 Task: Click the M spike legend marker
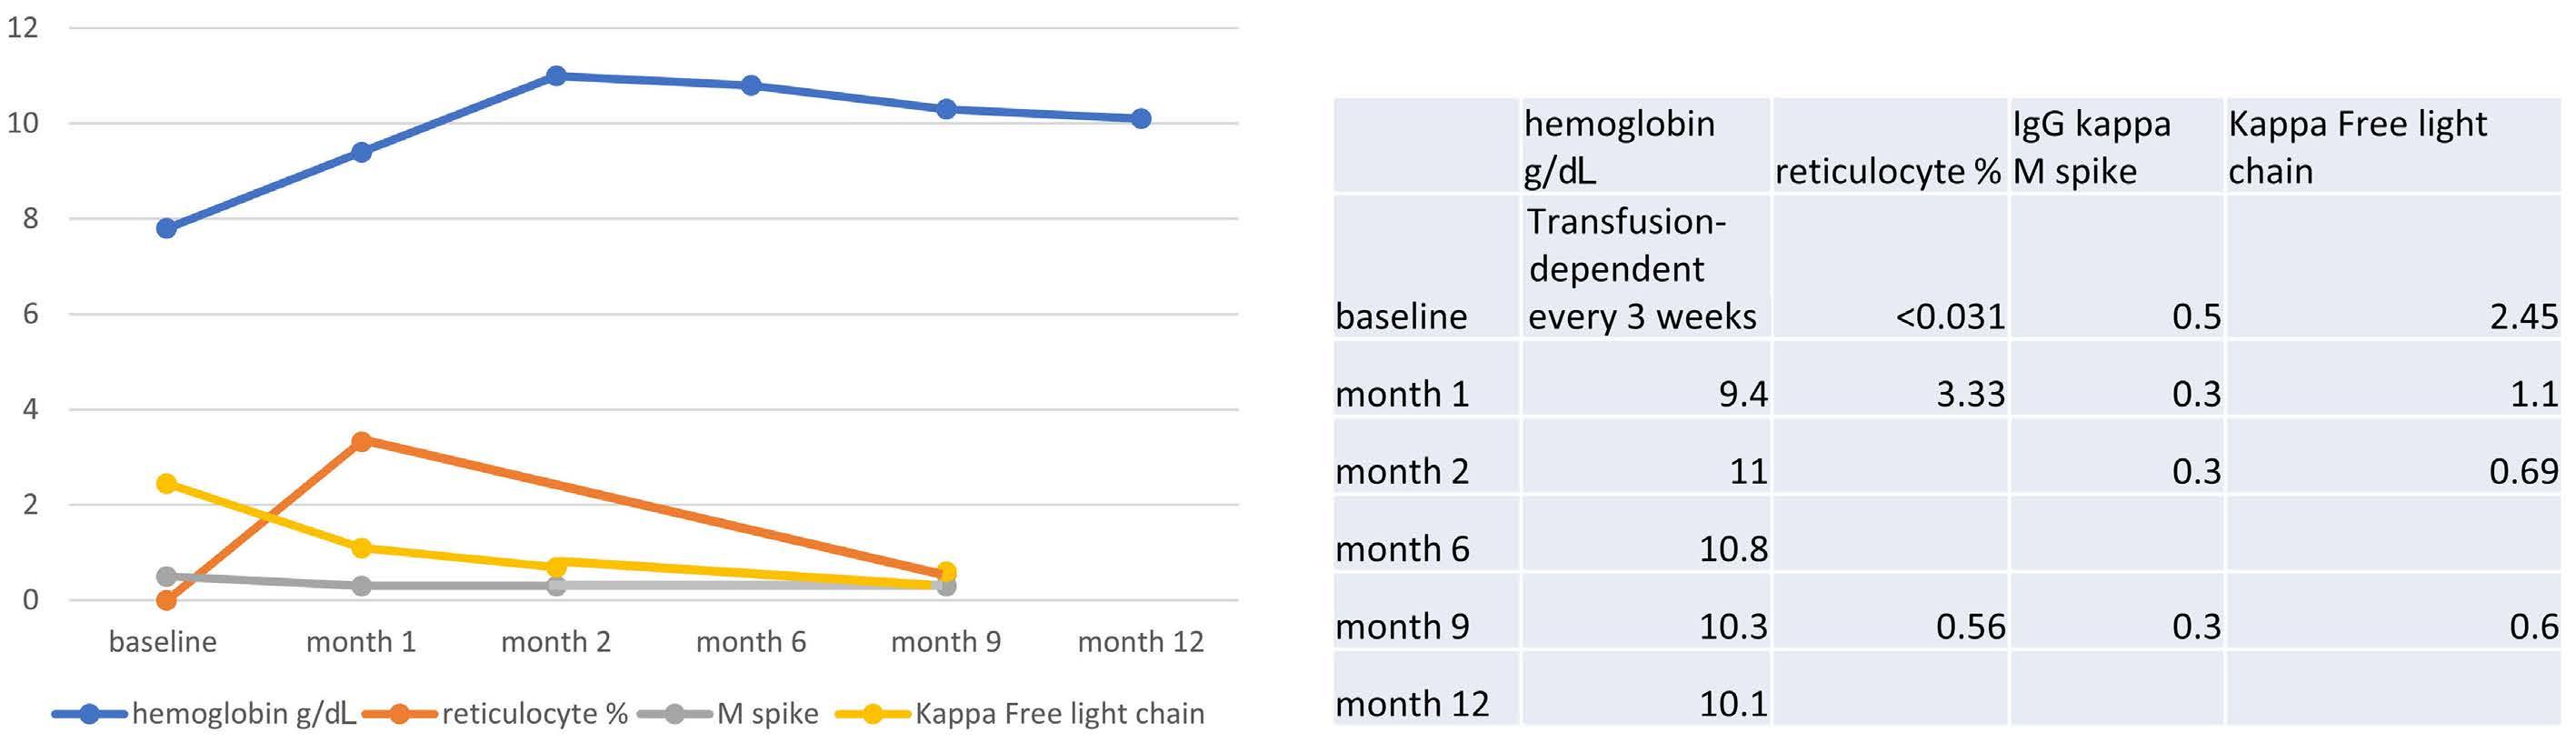675,714
